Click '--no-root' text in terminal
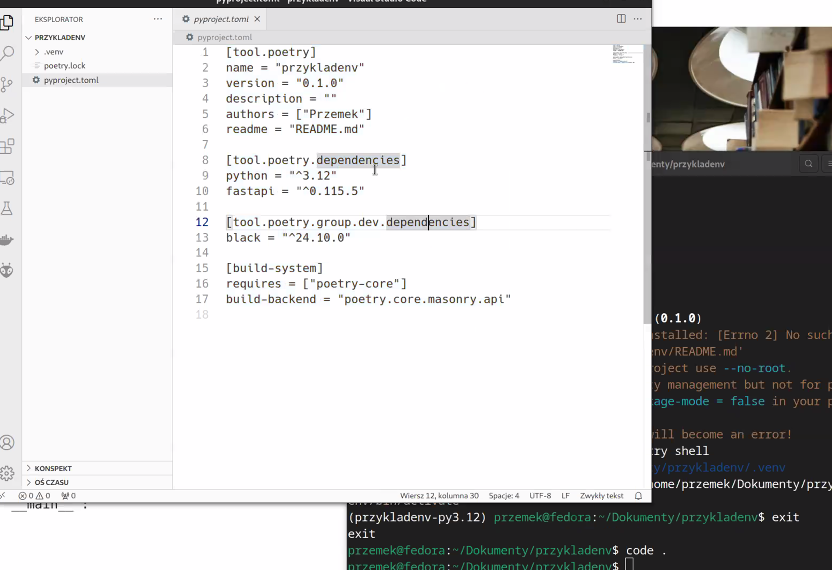Image resolution: width=832 pixels, height=570 pixels. [x=755, y=368]
